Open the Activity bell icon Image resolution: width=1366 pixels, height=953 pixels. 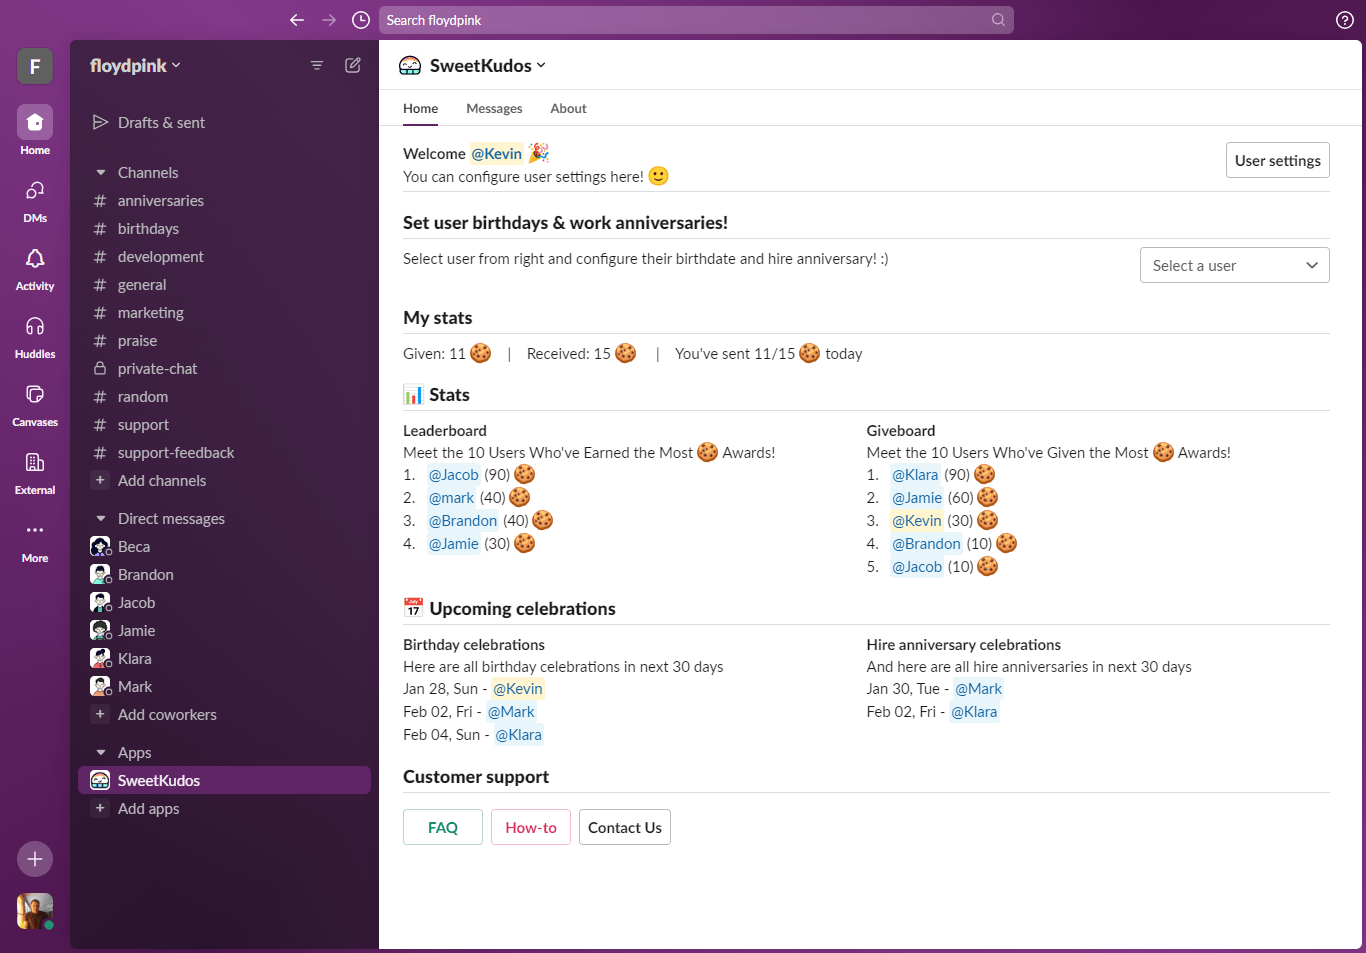(35, 260)
